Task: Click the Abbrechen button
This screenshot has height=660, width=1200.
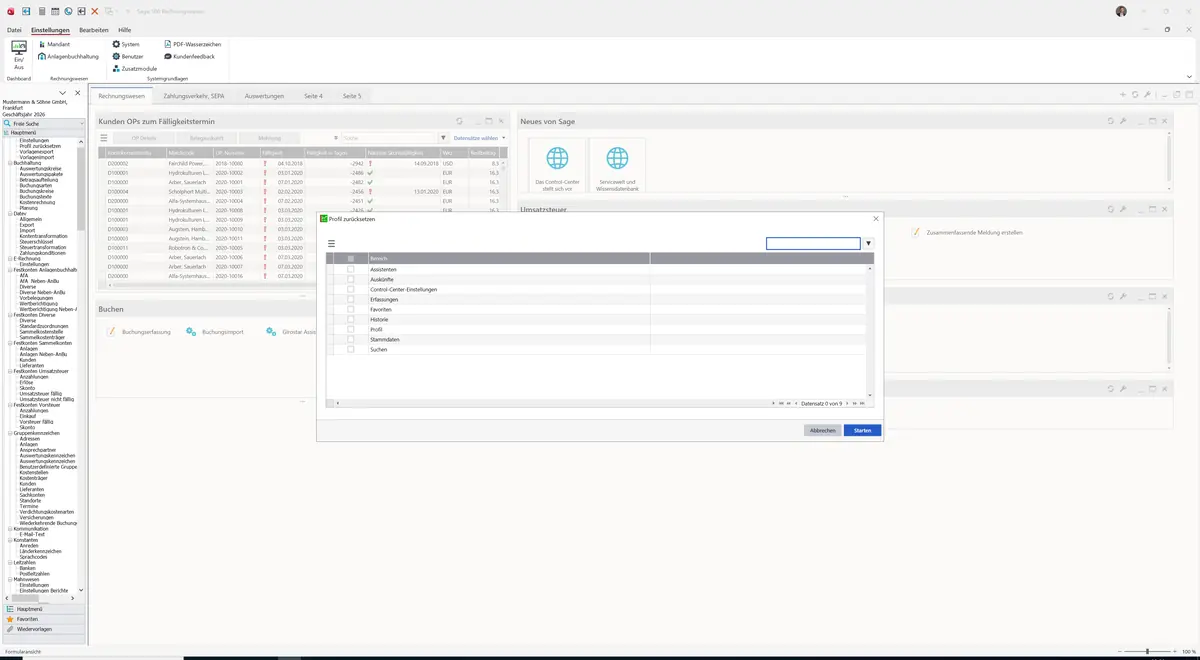Action: click(x=822, y=430)
